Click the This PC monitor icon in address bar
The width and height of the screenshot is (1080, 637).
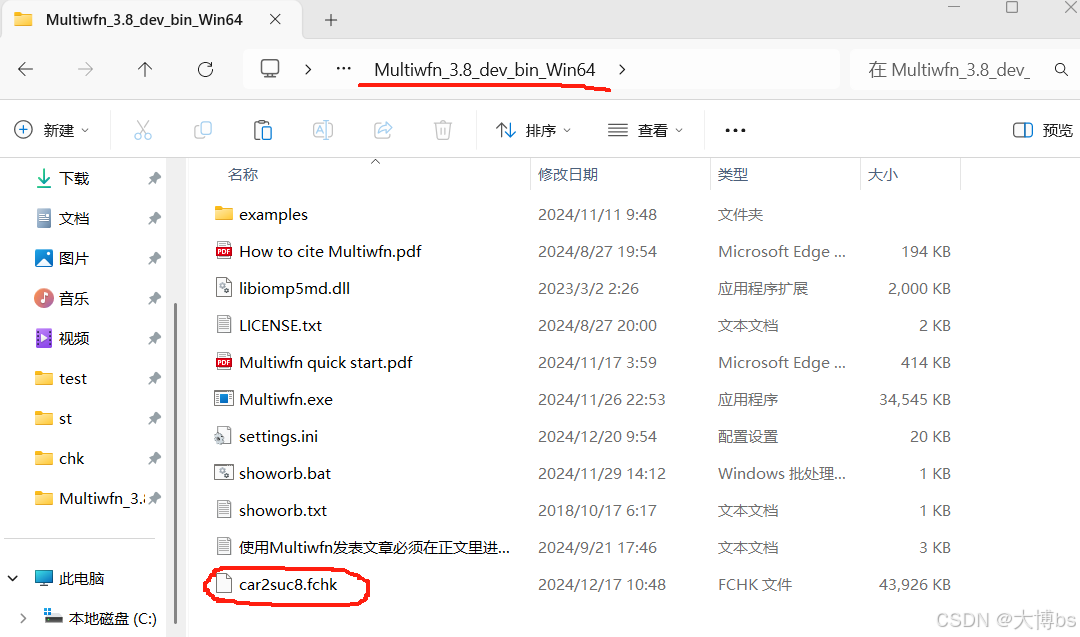coord(269,68)
